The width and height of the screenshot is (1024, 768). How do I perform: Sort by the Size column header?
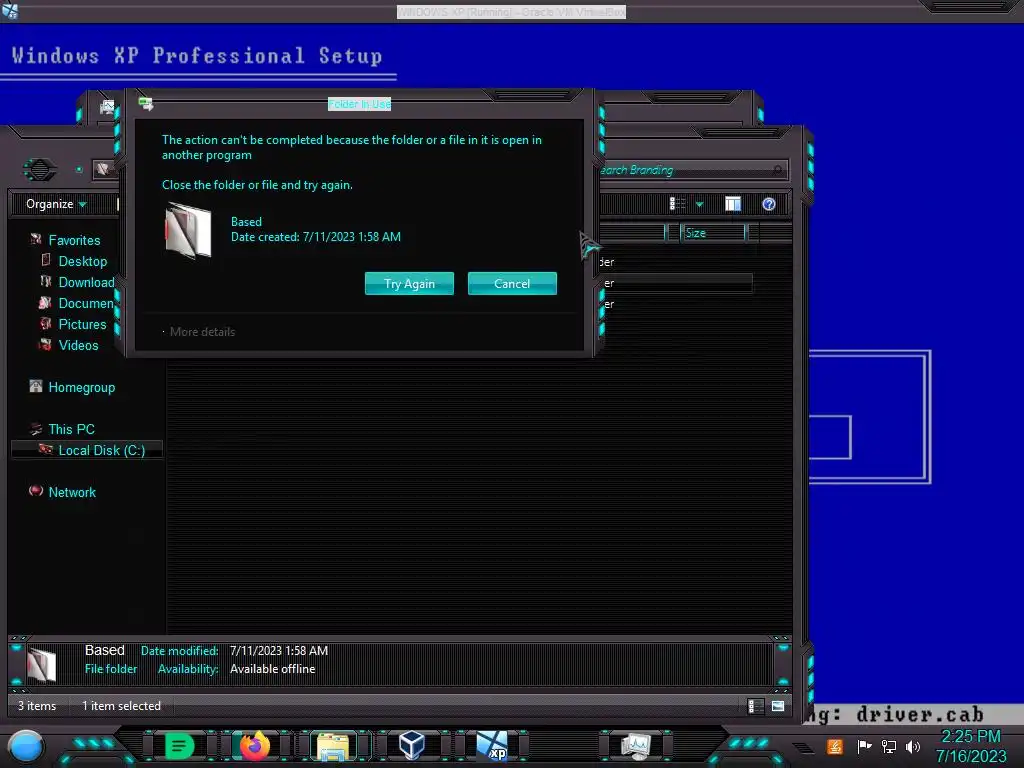pos(713,233)
